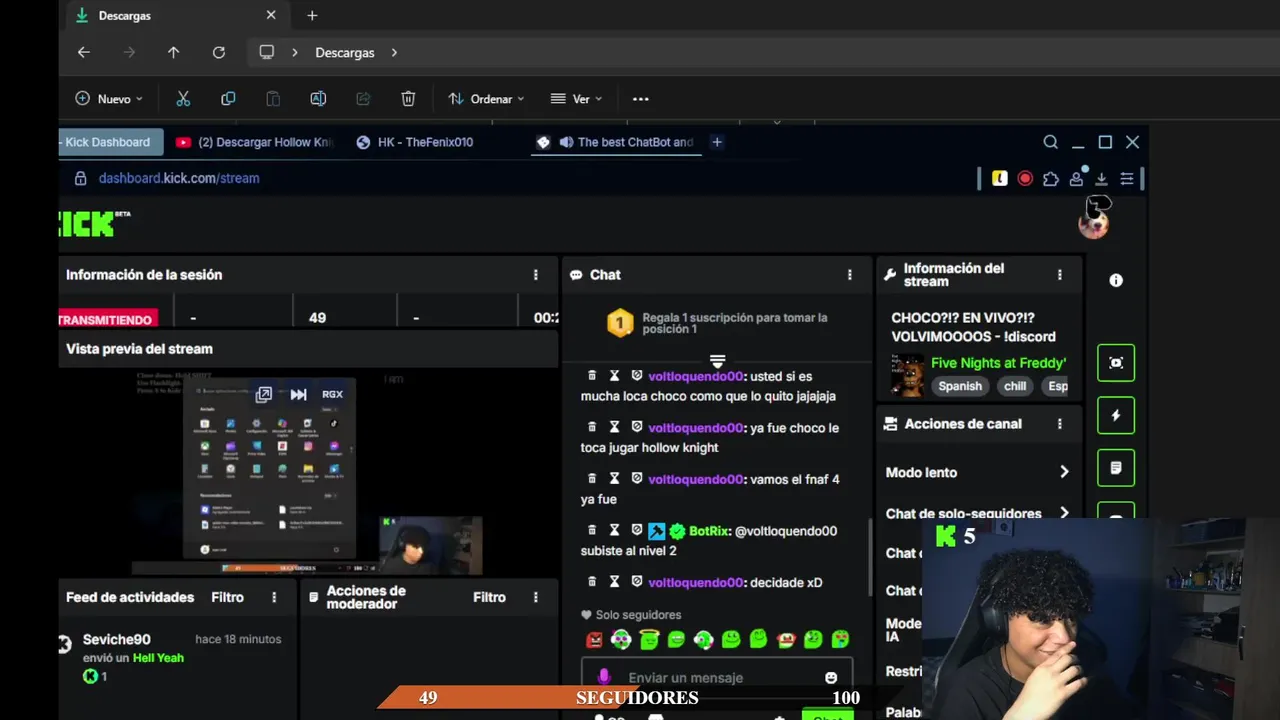
Task: Switch to Descargar Hollow Knight YouTube tab
Action: [256, 142]
